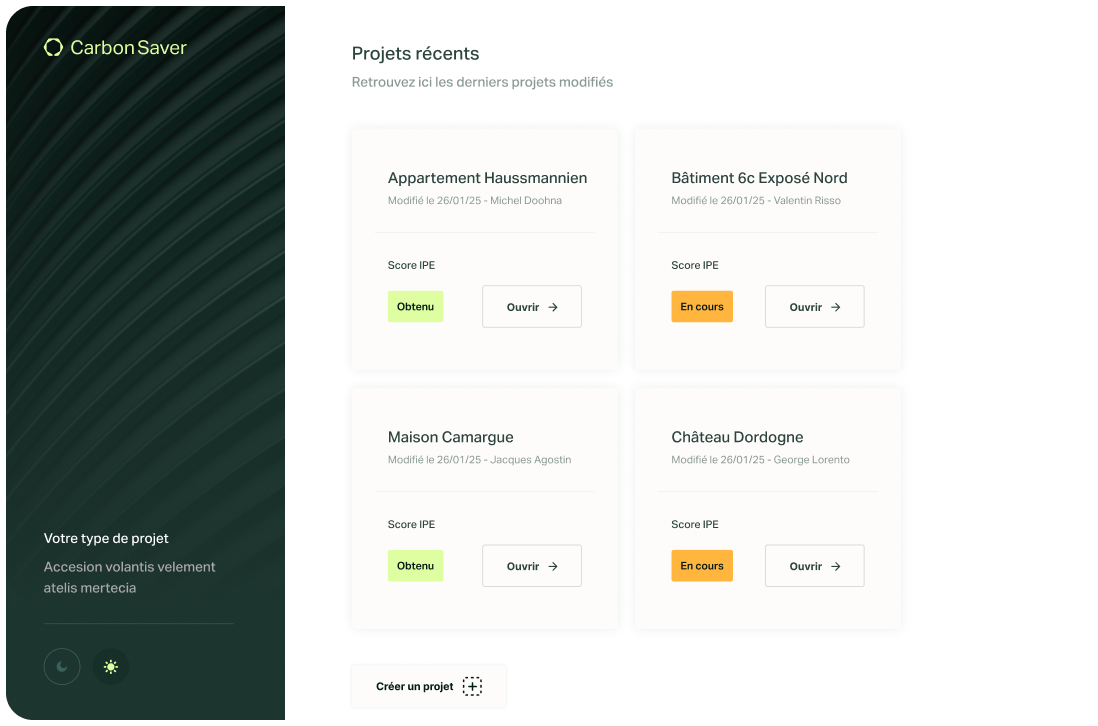Click the Votre type de projet heading

(106, 538)
